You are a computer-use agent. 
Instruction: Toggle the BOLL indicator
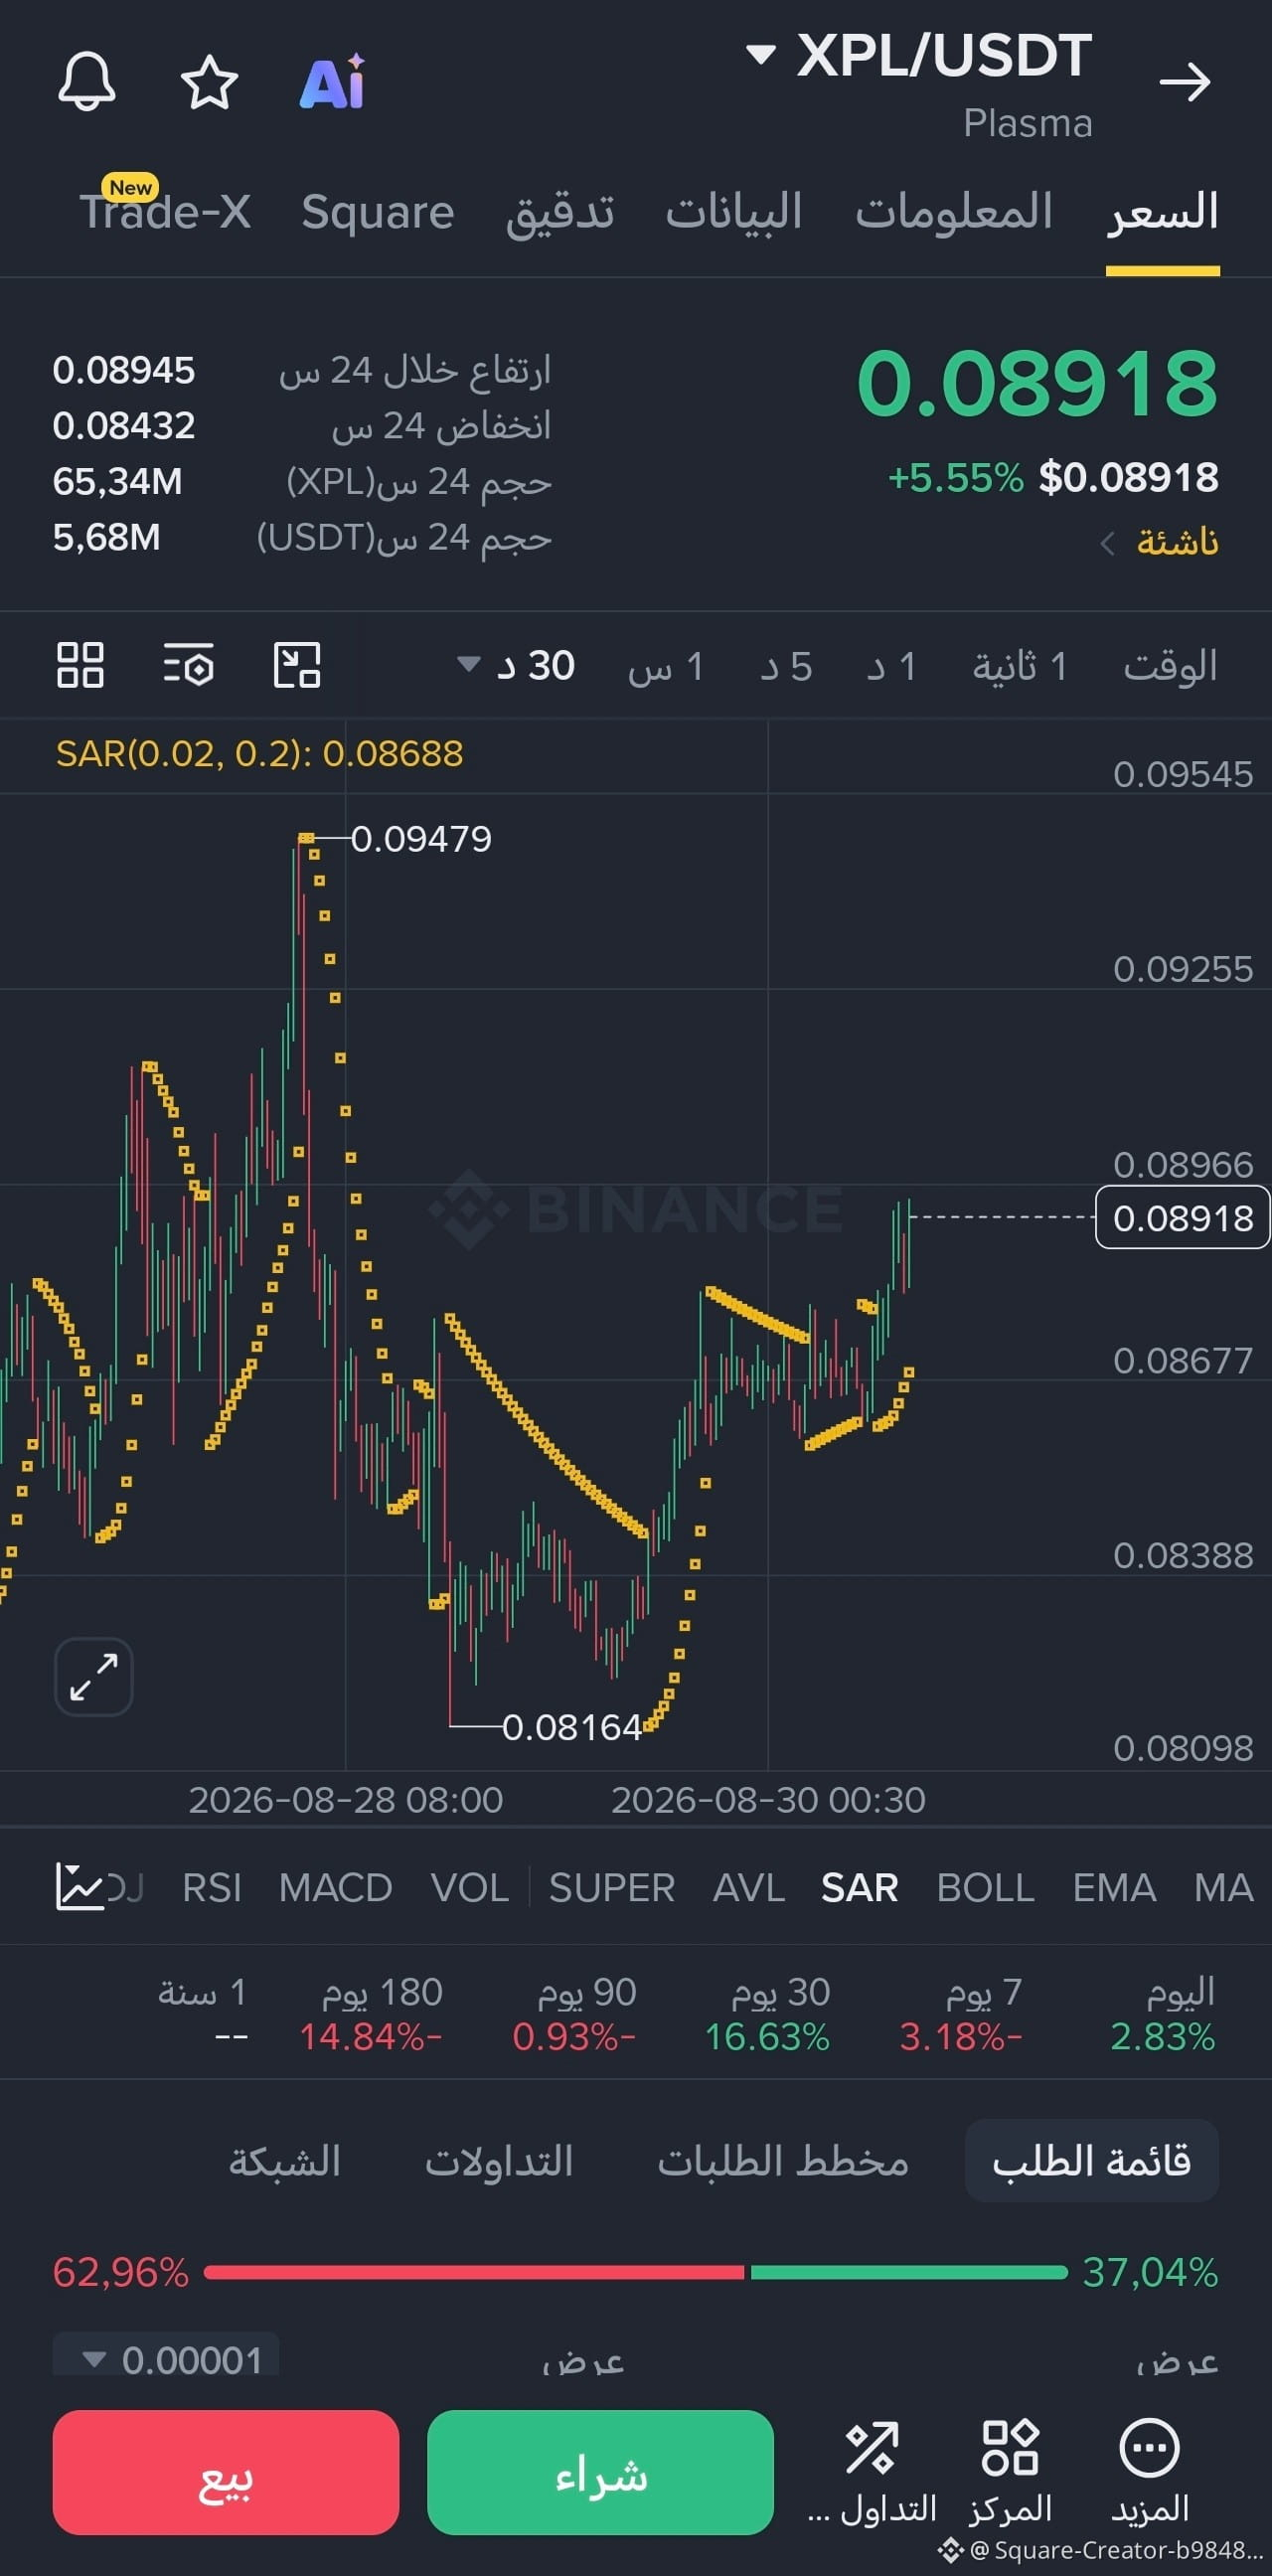pos(985,1888)
